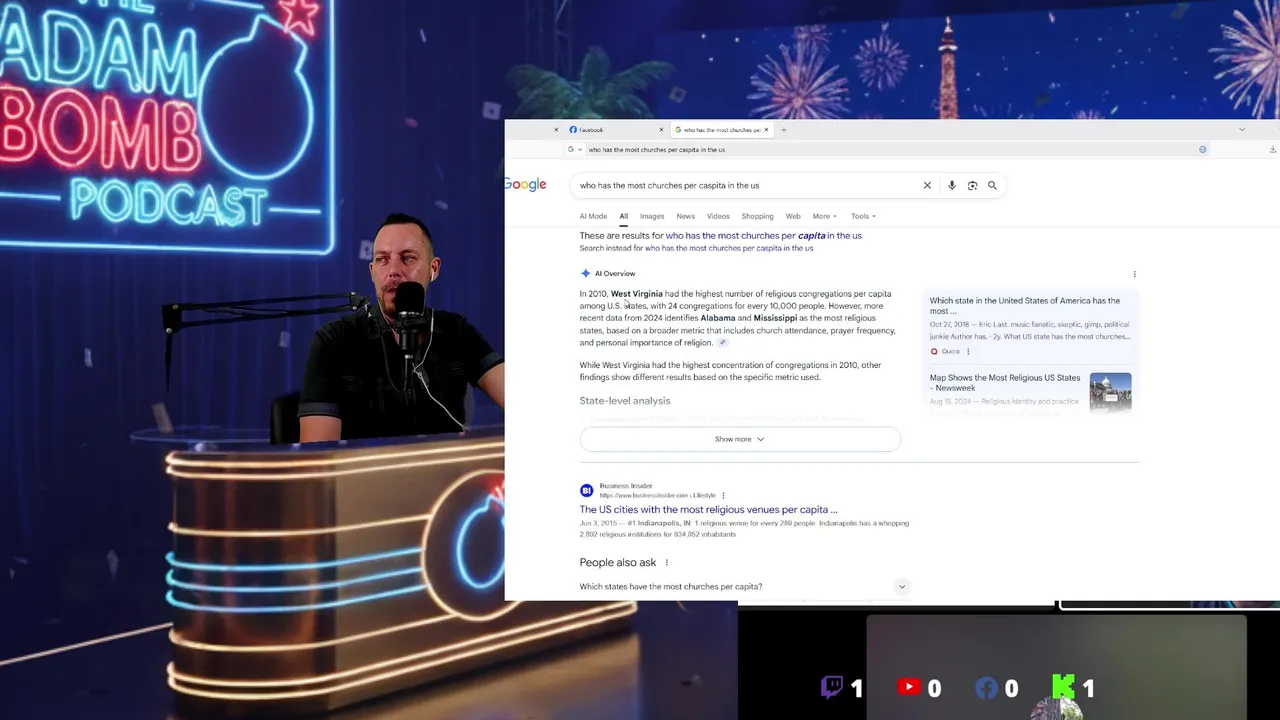Expand 'Which states have the most churches per capita?'
The width and height of the screenshot is (1280, 720).
point(744,587)
